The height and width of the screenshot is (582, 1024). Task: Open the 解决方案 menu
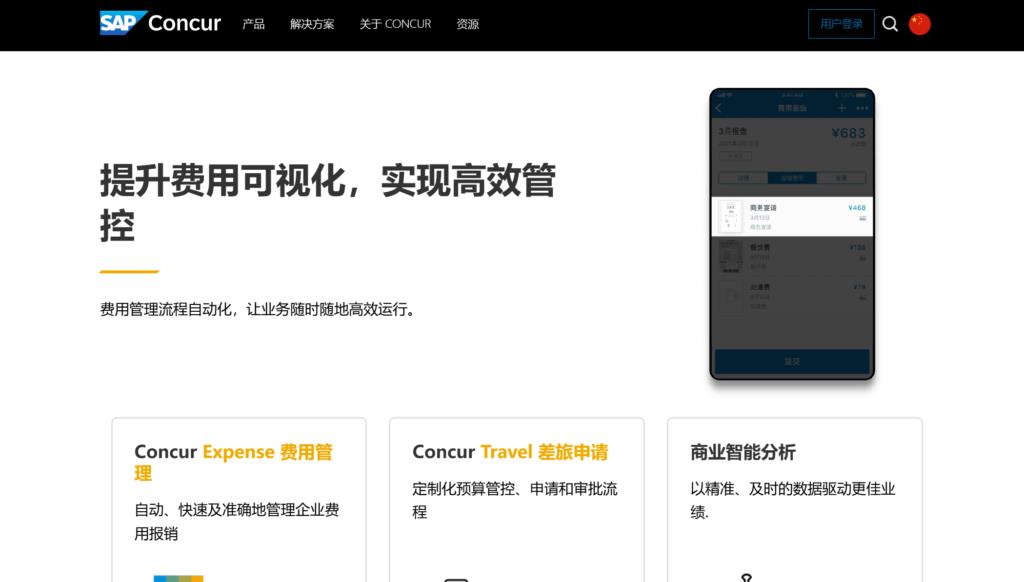coord(312,24)
